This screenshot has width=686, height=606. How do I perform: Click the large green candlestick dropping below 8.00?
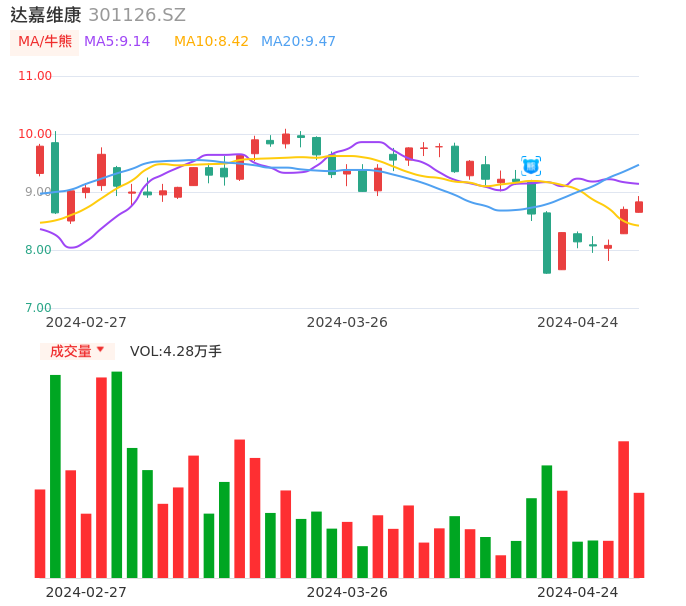point(547,243)
